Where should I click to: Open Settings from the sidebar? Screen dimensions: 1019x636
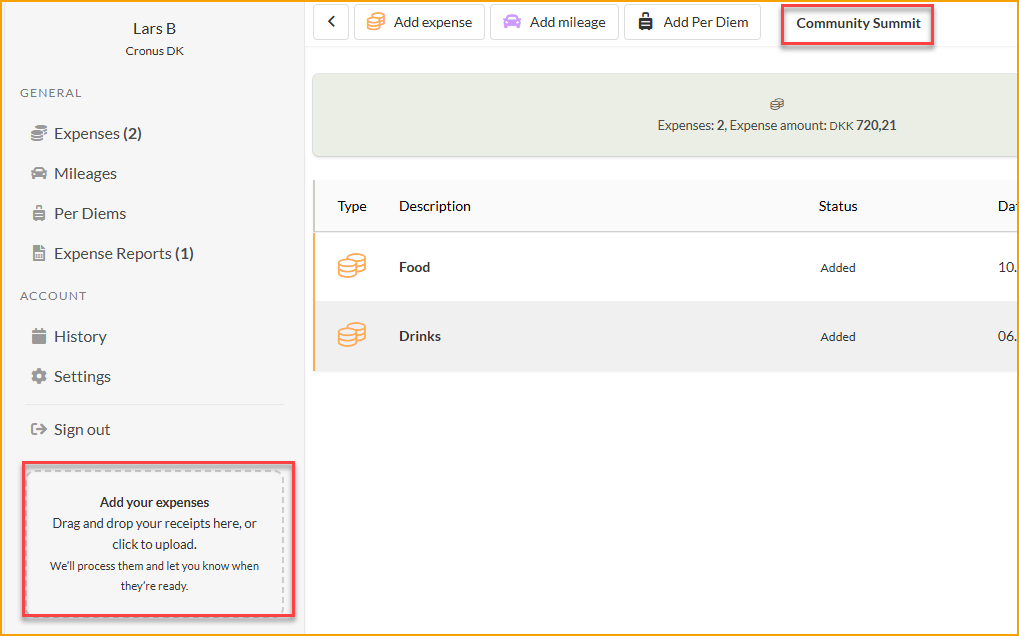pyautogui.click(x=82, y=376)
